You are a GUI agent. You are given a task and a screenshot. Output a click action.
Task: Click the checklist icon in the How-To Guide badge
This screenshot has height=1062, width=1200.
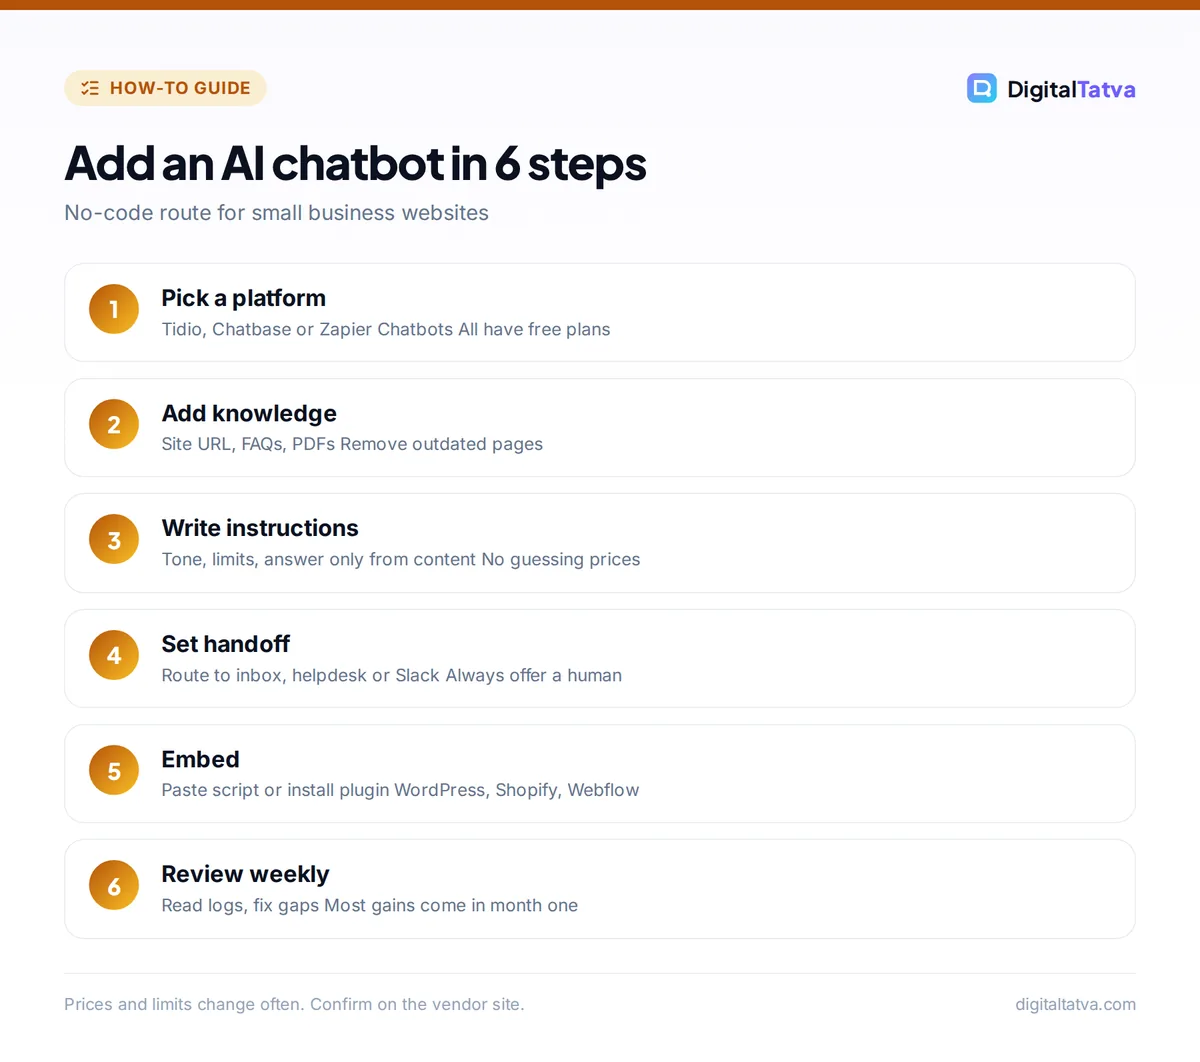point(90,88)
